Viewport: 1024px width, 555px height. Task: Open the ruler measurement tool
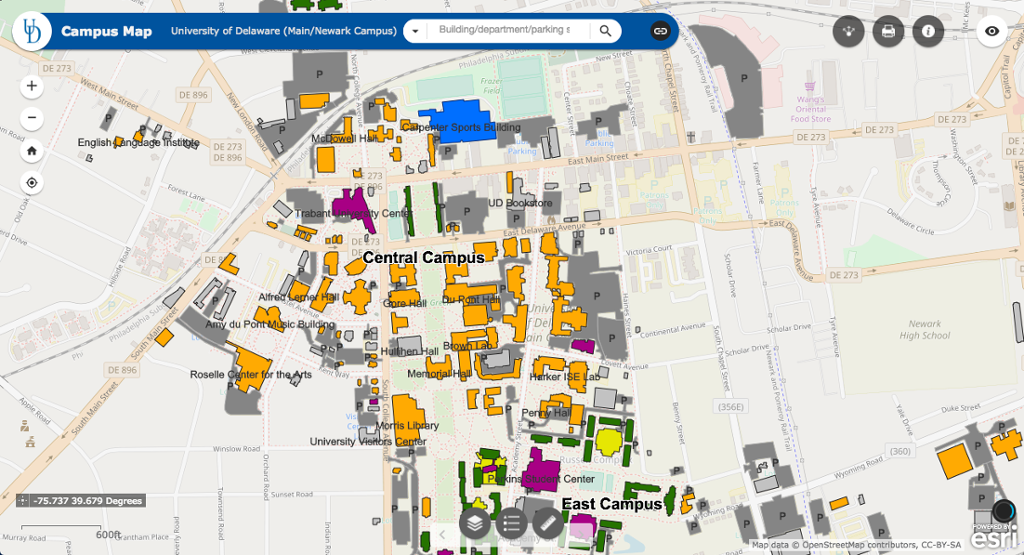[x=548, y=523]
